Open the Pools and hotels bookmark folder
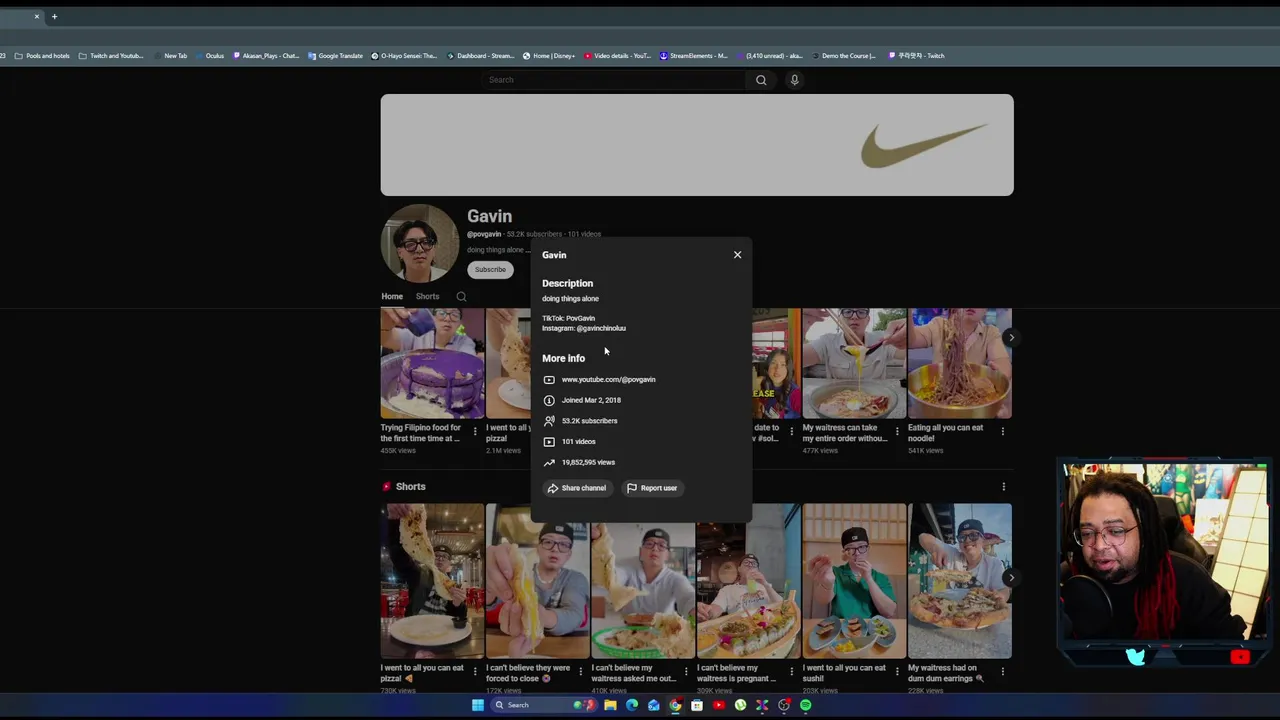 [x=42, y=56]
